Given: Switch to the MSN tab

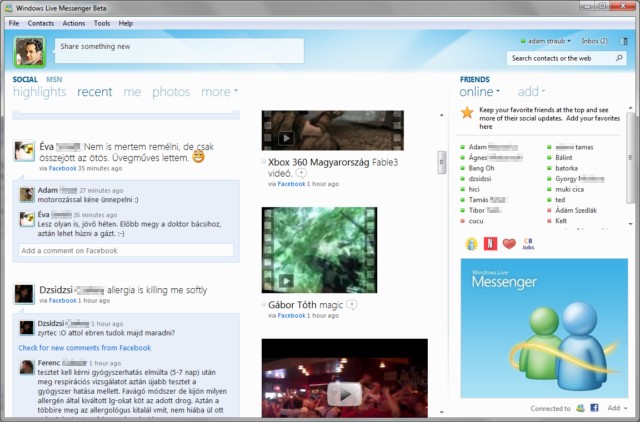Looking at the screenshot, I should (54, 79).
